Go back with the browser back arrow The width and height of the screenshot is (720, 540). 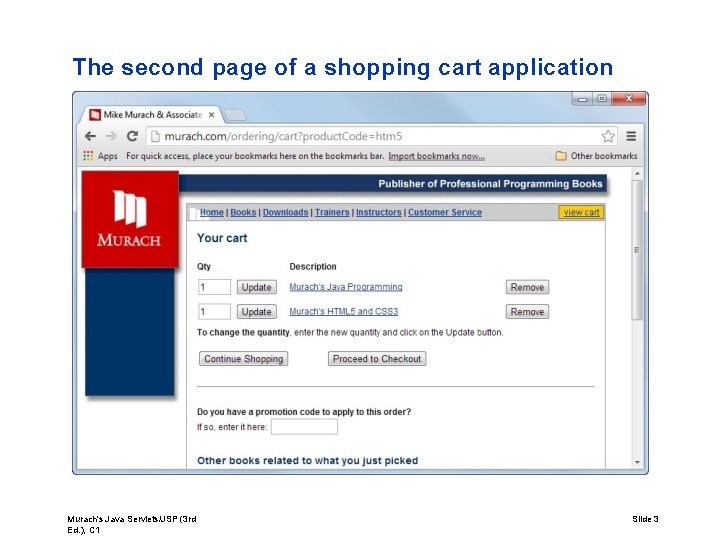(90, 136)
